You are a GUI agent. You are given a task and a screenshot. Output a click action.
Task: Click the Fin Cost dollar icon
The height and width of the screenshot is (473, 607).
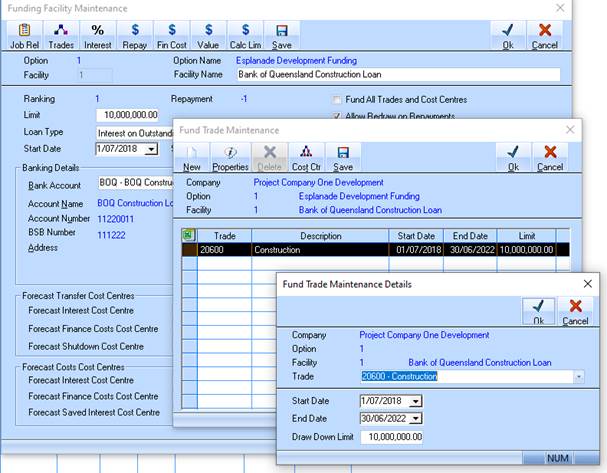click(x=172, y=36)
